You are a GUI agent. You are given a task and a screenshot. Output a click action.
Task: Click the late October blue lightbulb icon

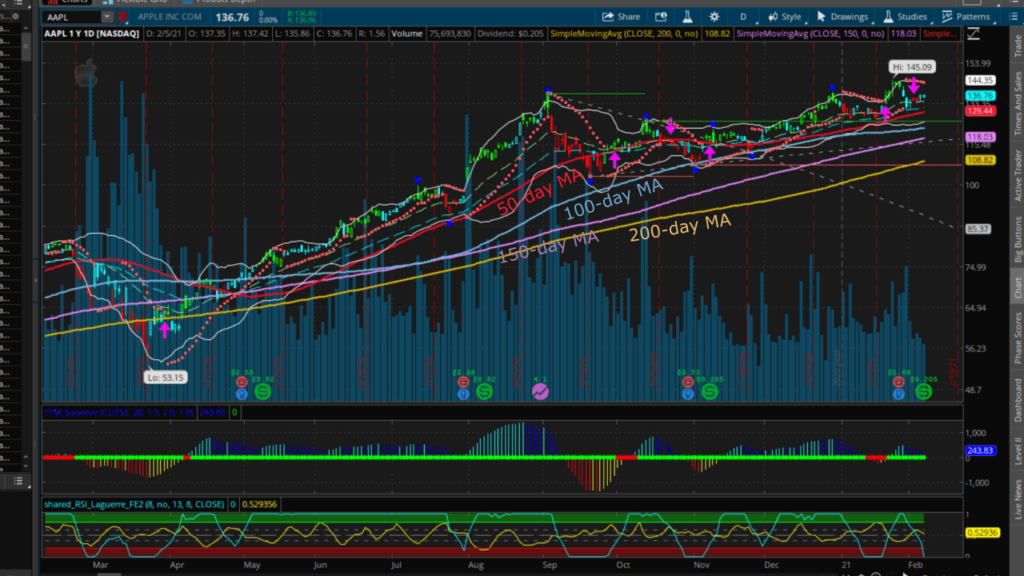tap(687, 394)
